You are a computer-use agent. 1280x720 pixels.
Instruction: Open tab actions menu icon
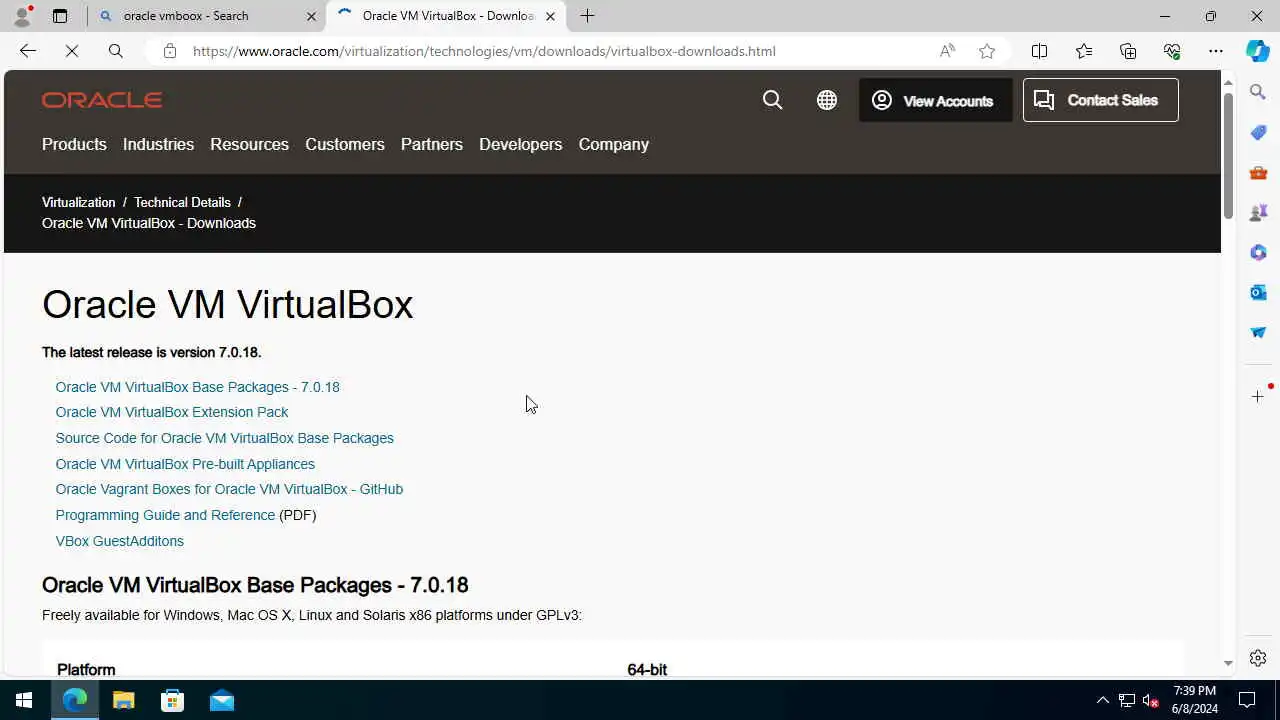60,16
